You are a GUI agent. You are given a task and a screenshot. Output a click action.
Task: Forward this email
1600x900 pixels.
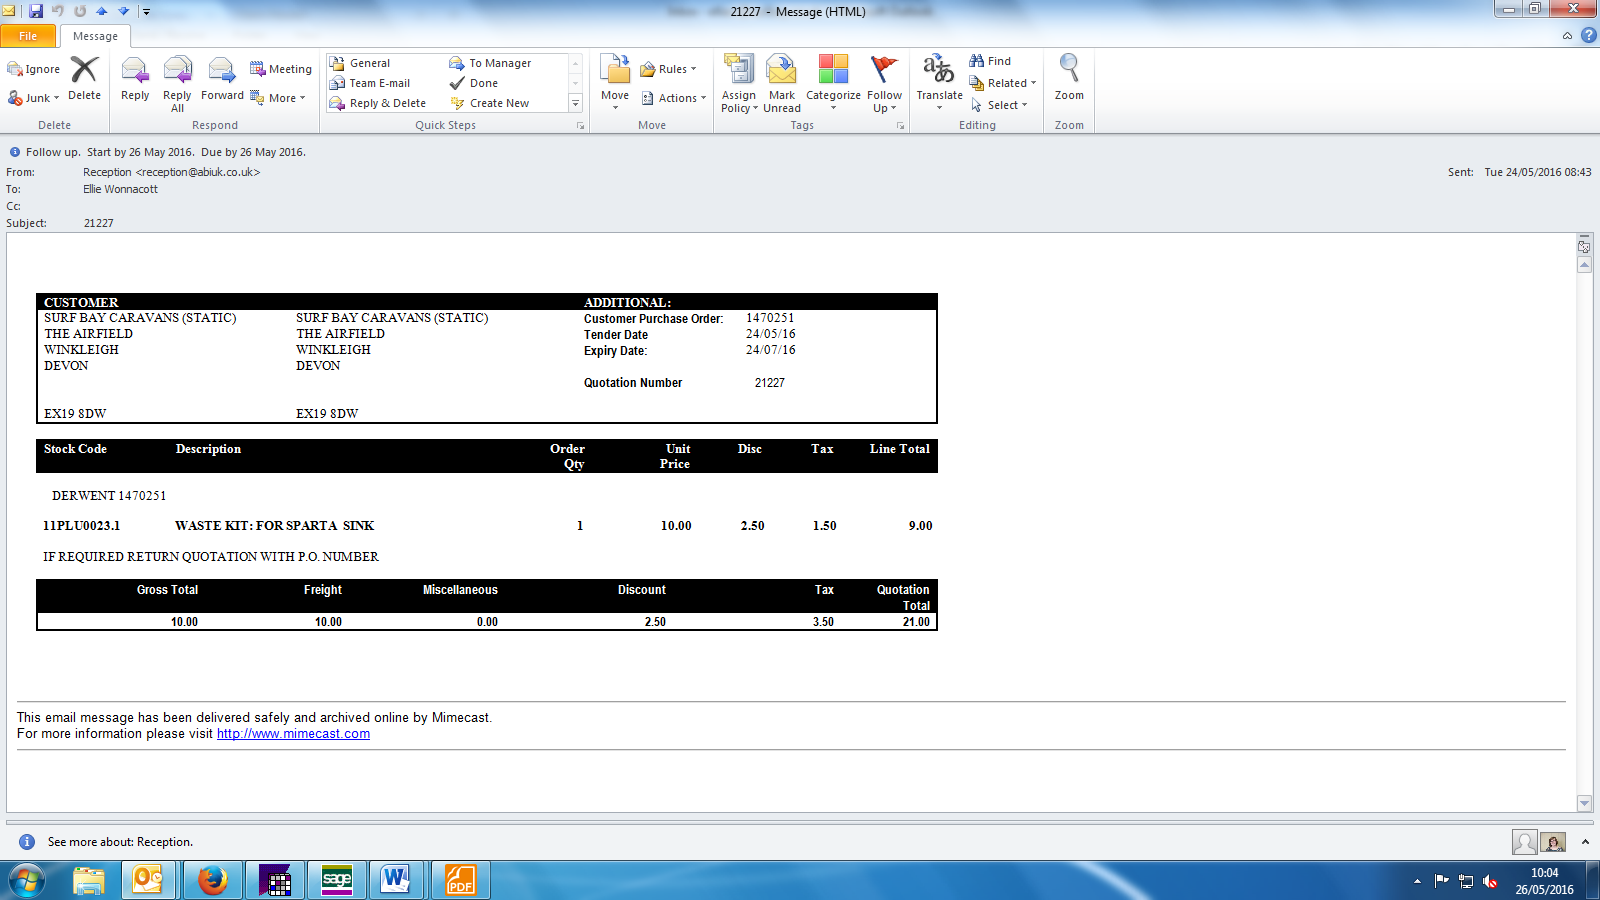pos(222,80)
